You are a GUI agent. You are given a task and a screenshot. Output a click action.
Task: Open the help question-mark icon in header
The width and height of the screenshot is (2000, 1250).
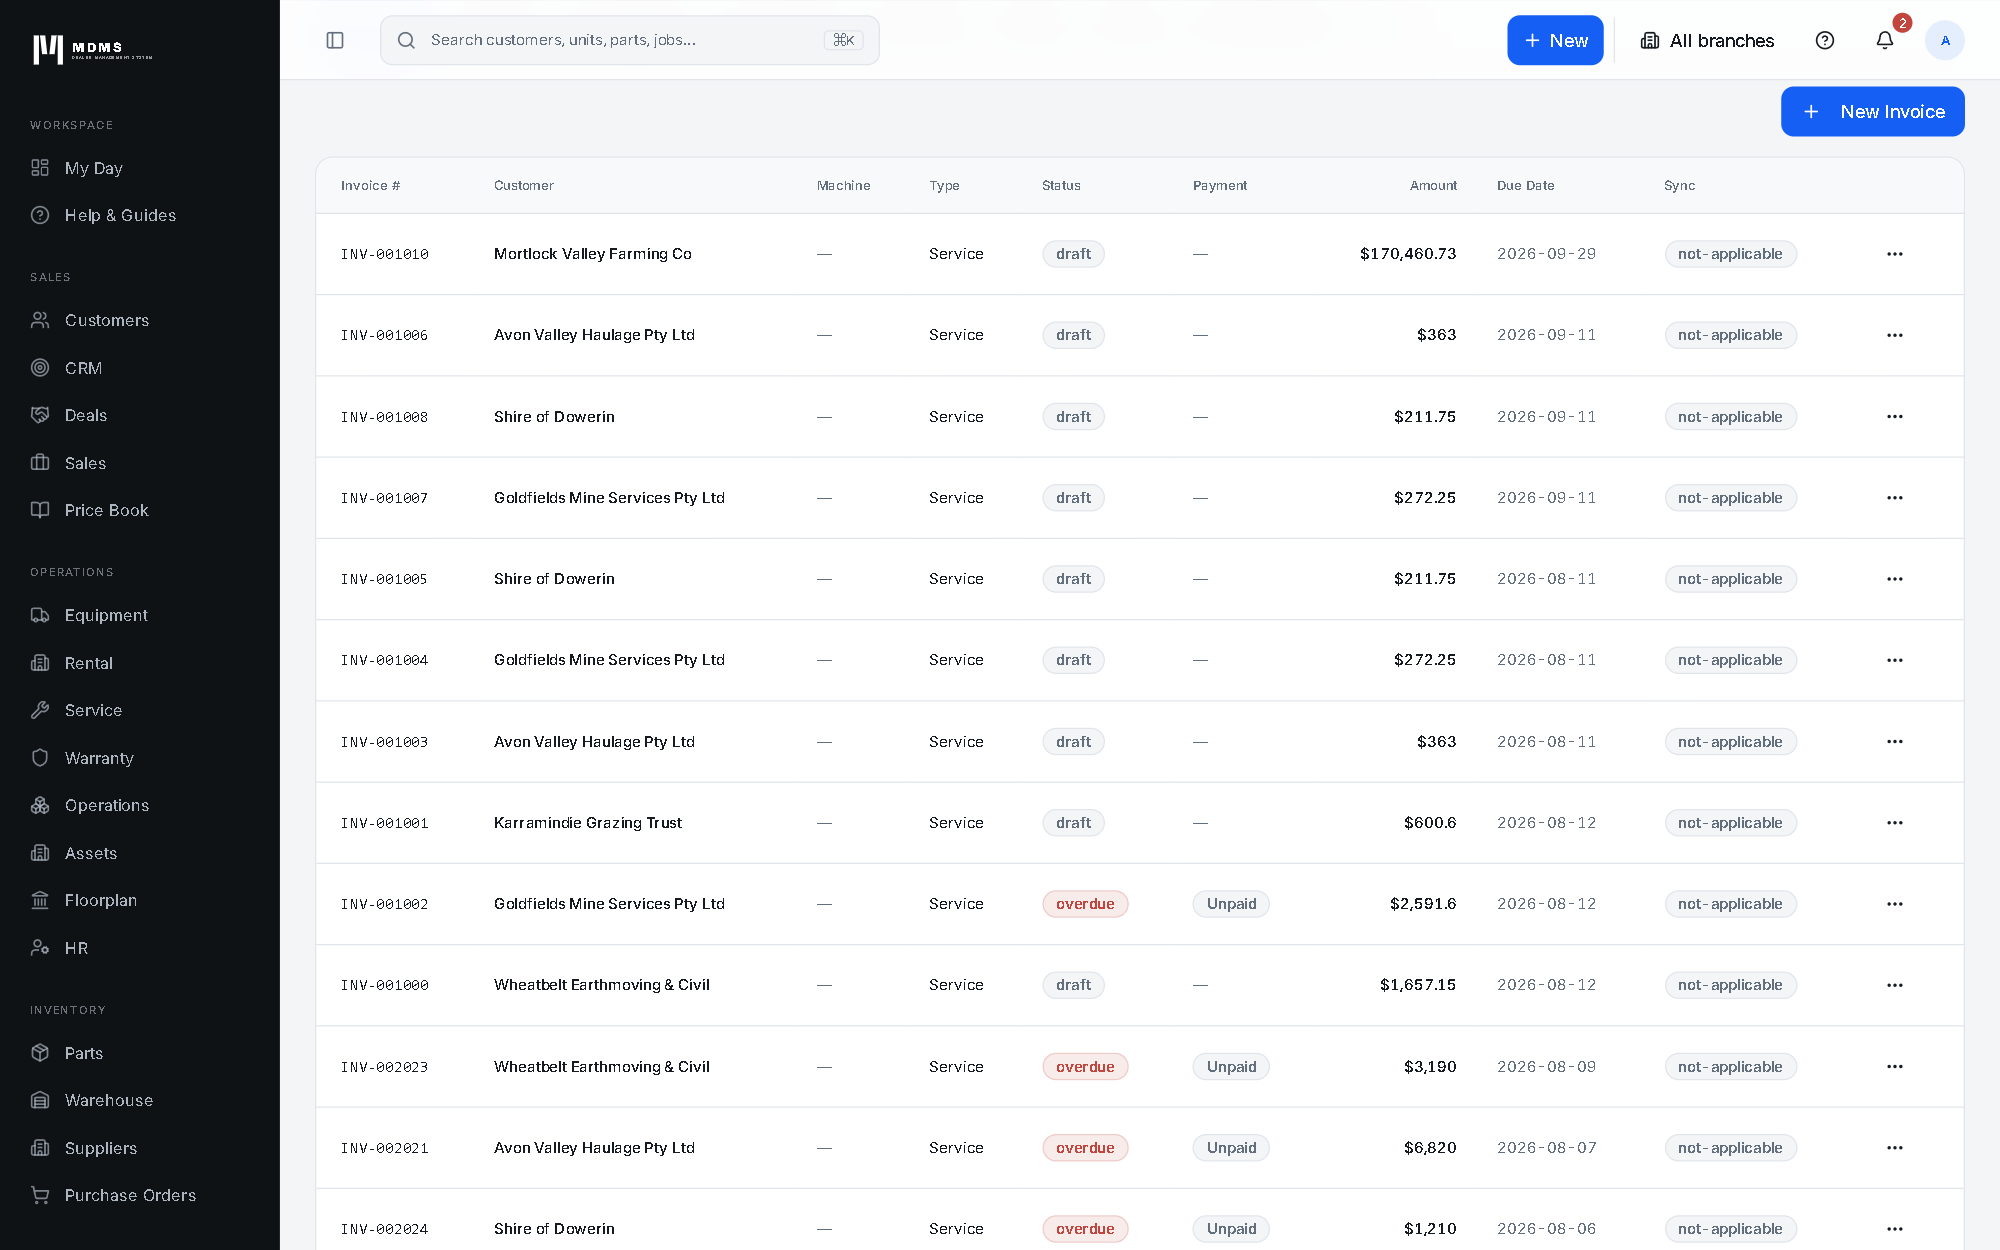(1825, 40)
